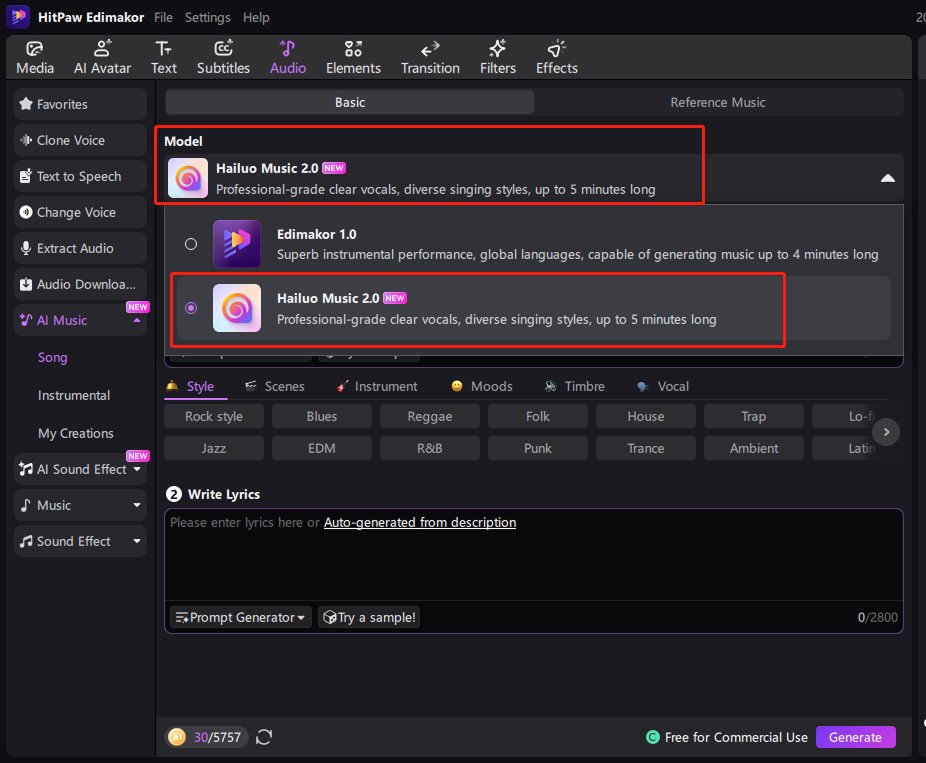926x763 pixels.
Task: Select the AI Avatar tool
Action: point(102,58)
